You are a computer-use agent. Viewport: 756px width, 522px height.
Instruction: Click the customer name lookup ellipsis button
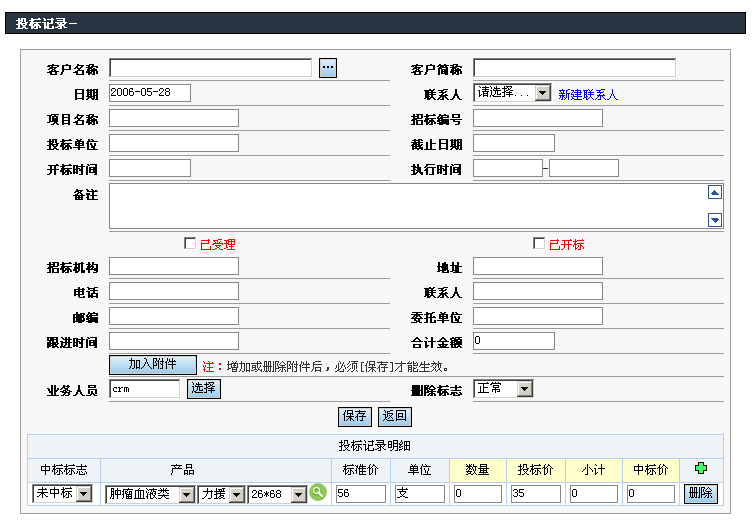pyautogui.click(x=328, y=68)
